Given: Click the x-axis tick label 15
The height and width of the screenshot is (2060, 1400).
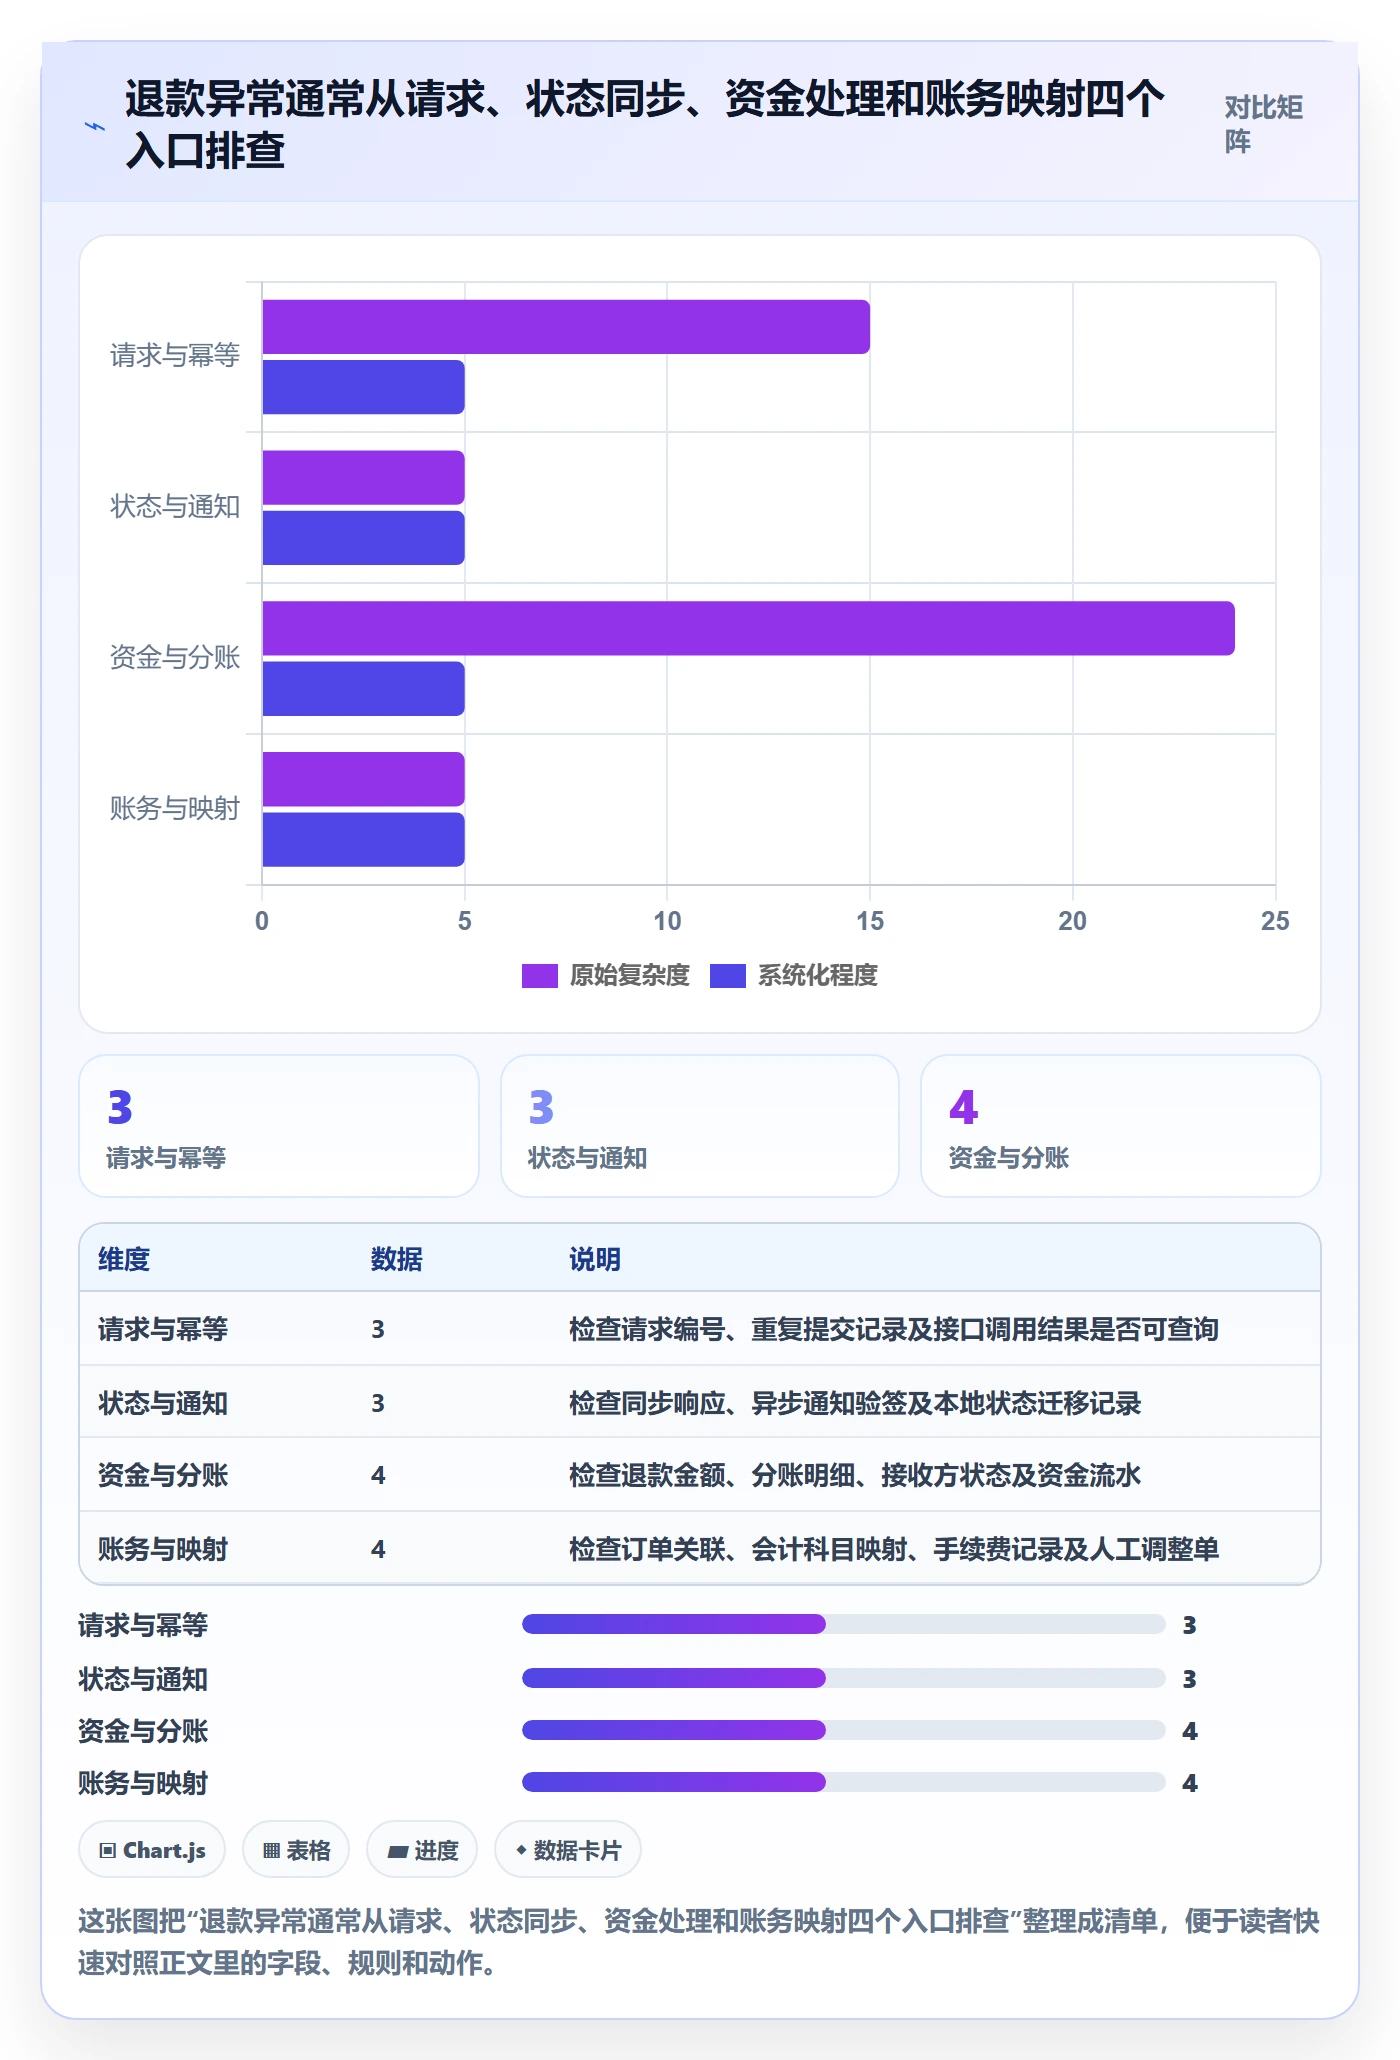Looking at the screenshot, I should click(870, 921).
